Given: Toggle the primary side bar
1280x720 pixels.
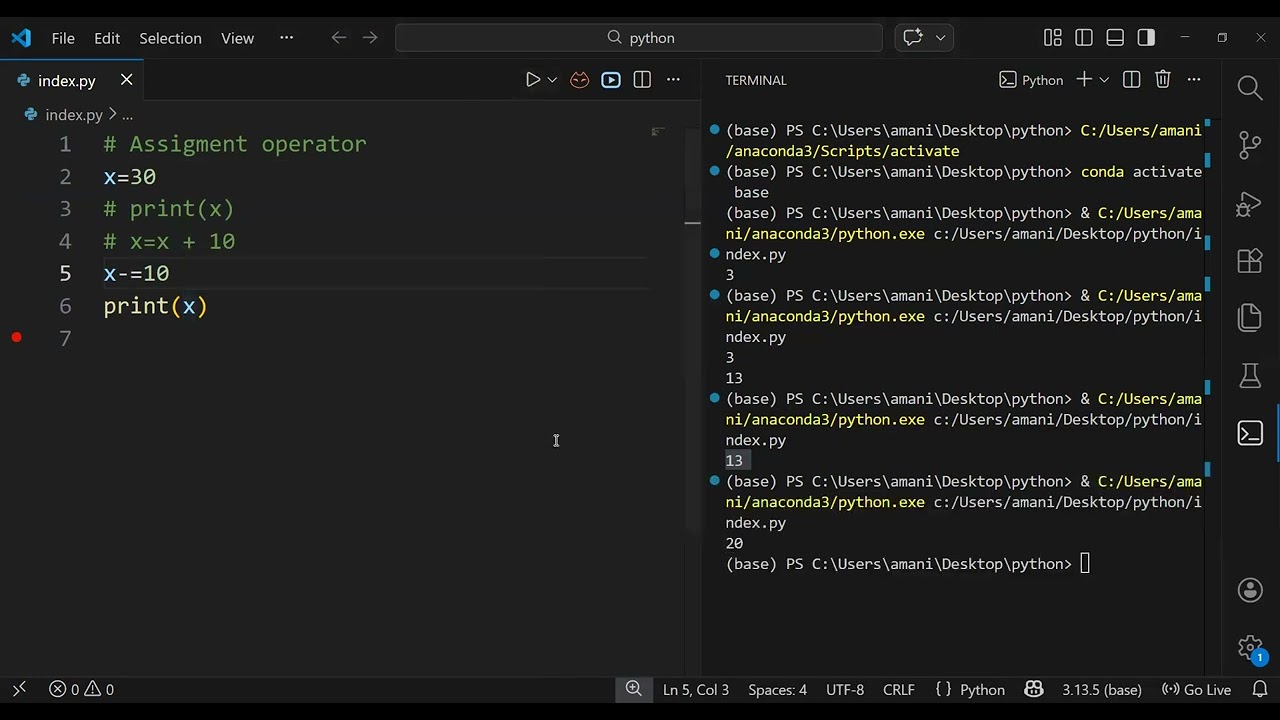Looking at the screenshot, I should (x=1084, y=37).
